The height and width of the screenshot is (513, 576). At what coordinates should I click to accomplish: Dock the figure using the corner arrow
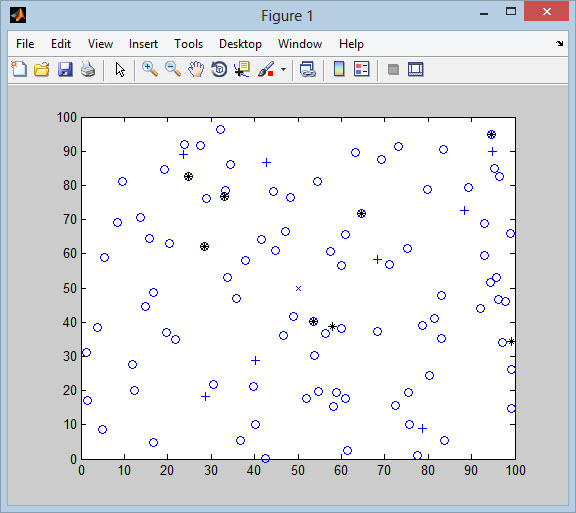tap(559, 44)
